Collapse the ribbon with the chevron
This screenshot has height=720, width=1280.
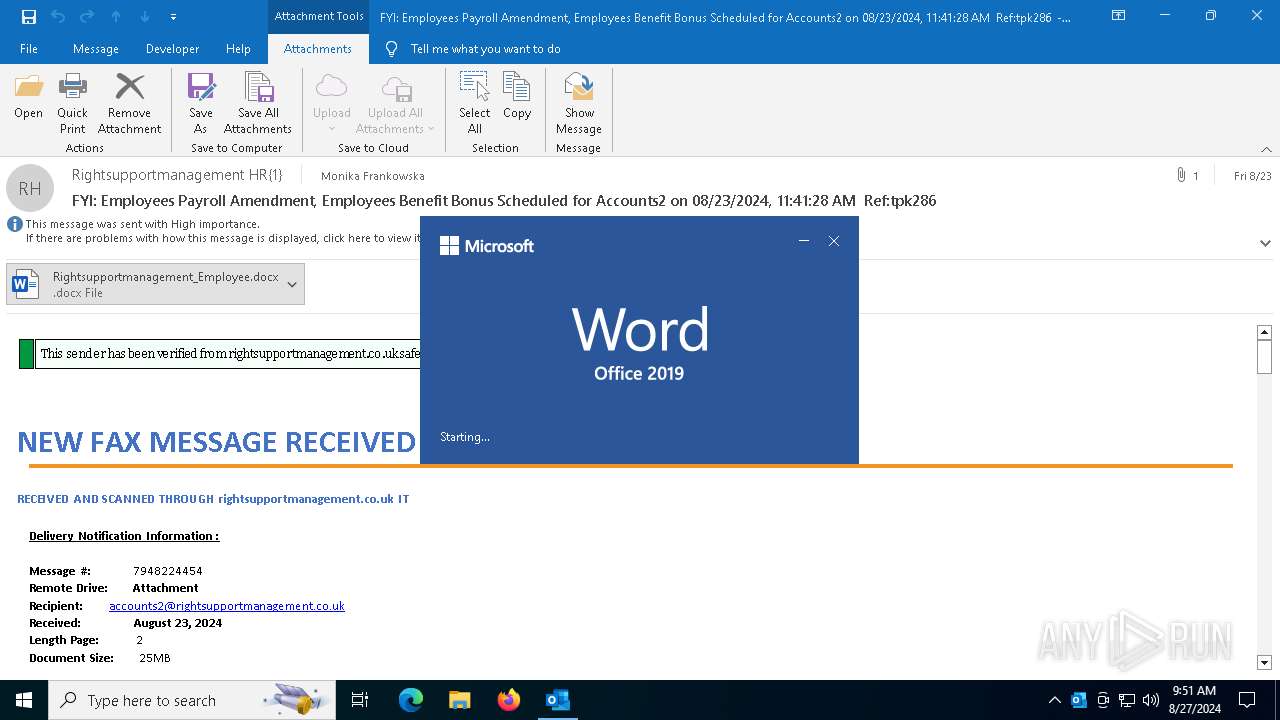(x=1266, y=149)
